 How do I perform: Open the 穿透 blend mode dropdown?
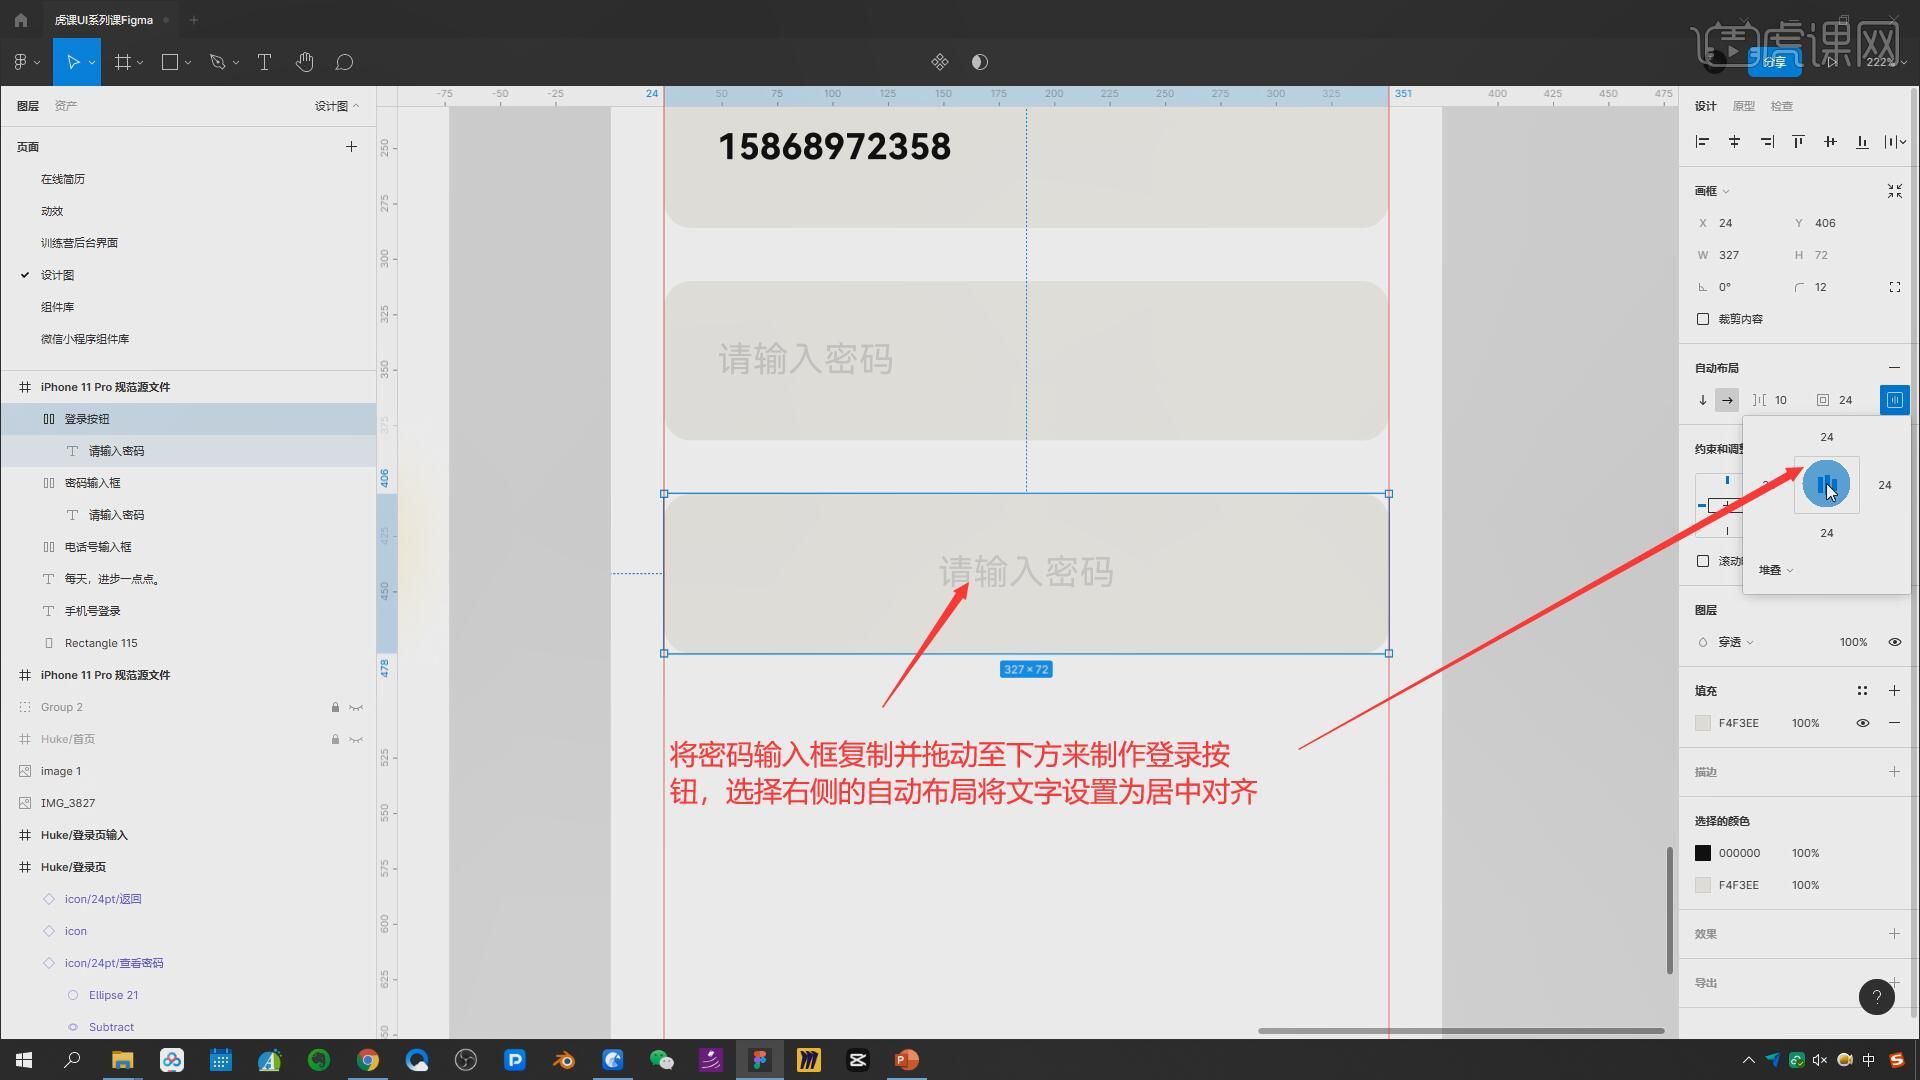pos(1735,642)
